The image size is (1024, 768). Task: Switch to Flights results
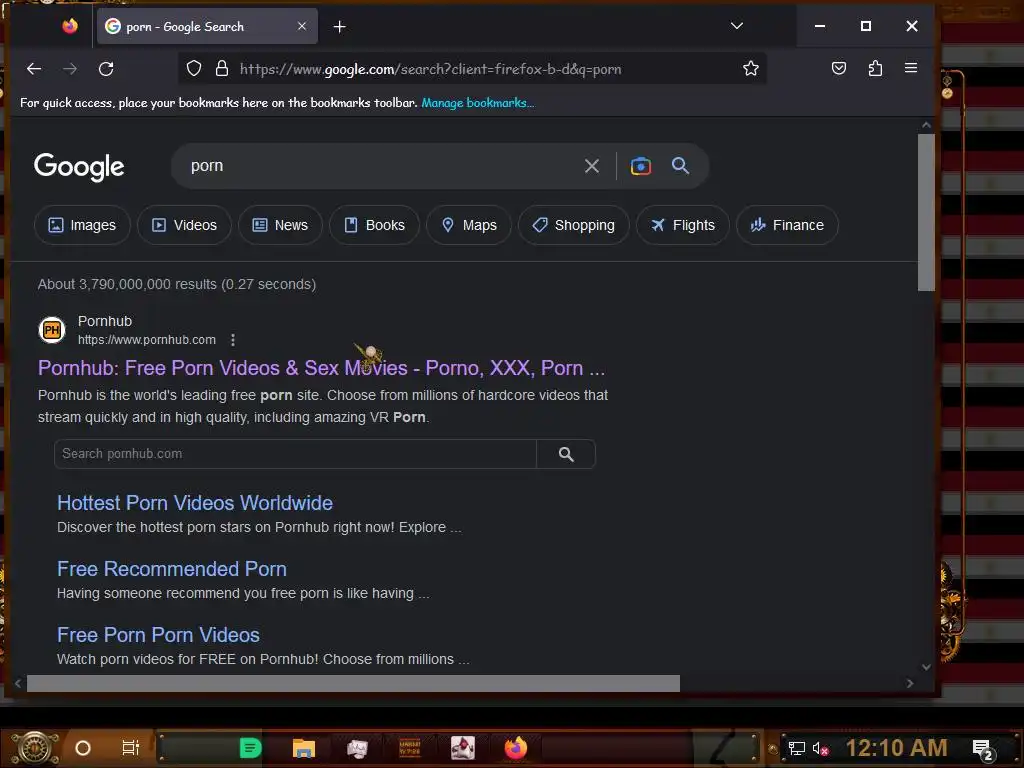682,225
